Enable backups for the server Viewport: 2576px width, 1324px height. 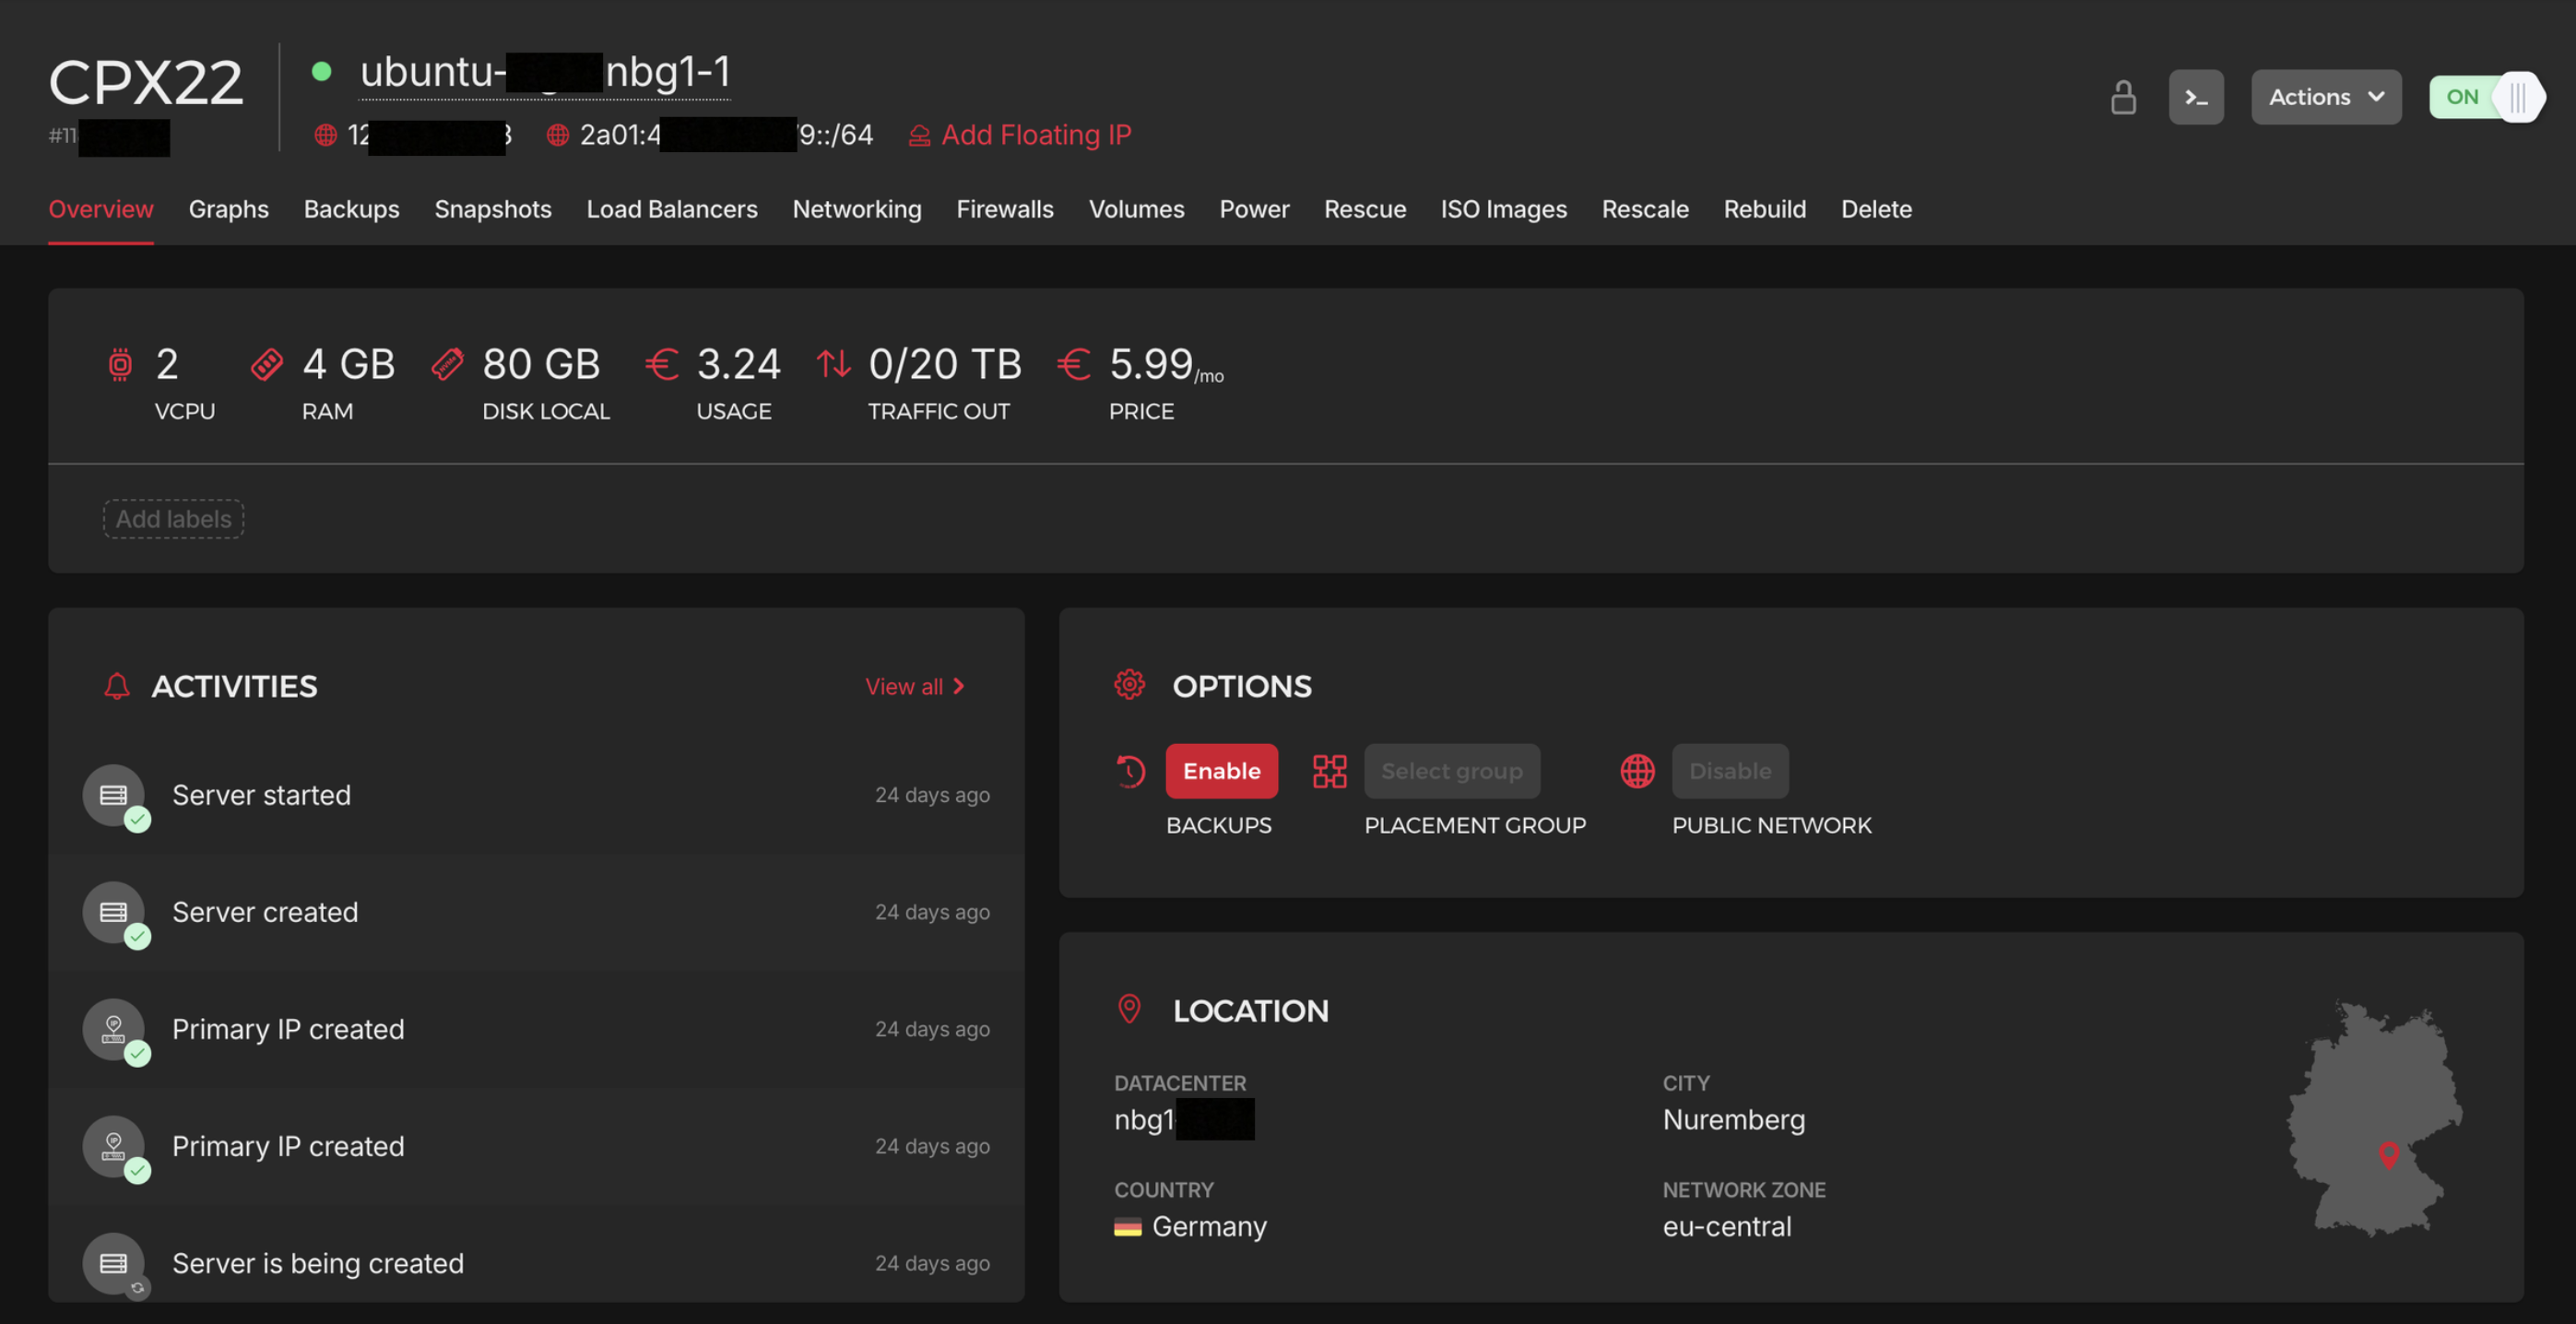(x=1221, y=771)
